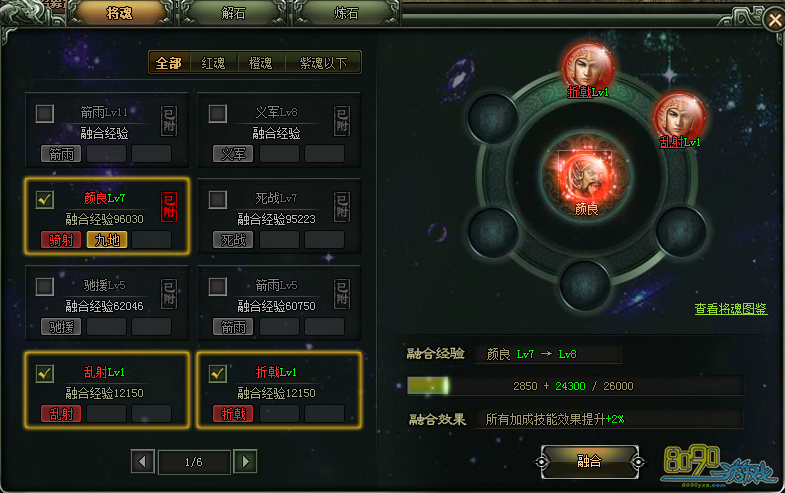Click the gray 义军 skill tag
This screenshot has width=785, height=493.
point(233,154)
